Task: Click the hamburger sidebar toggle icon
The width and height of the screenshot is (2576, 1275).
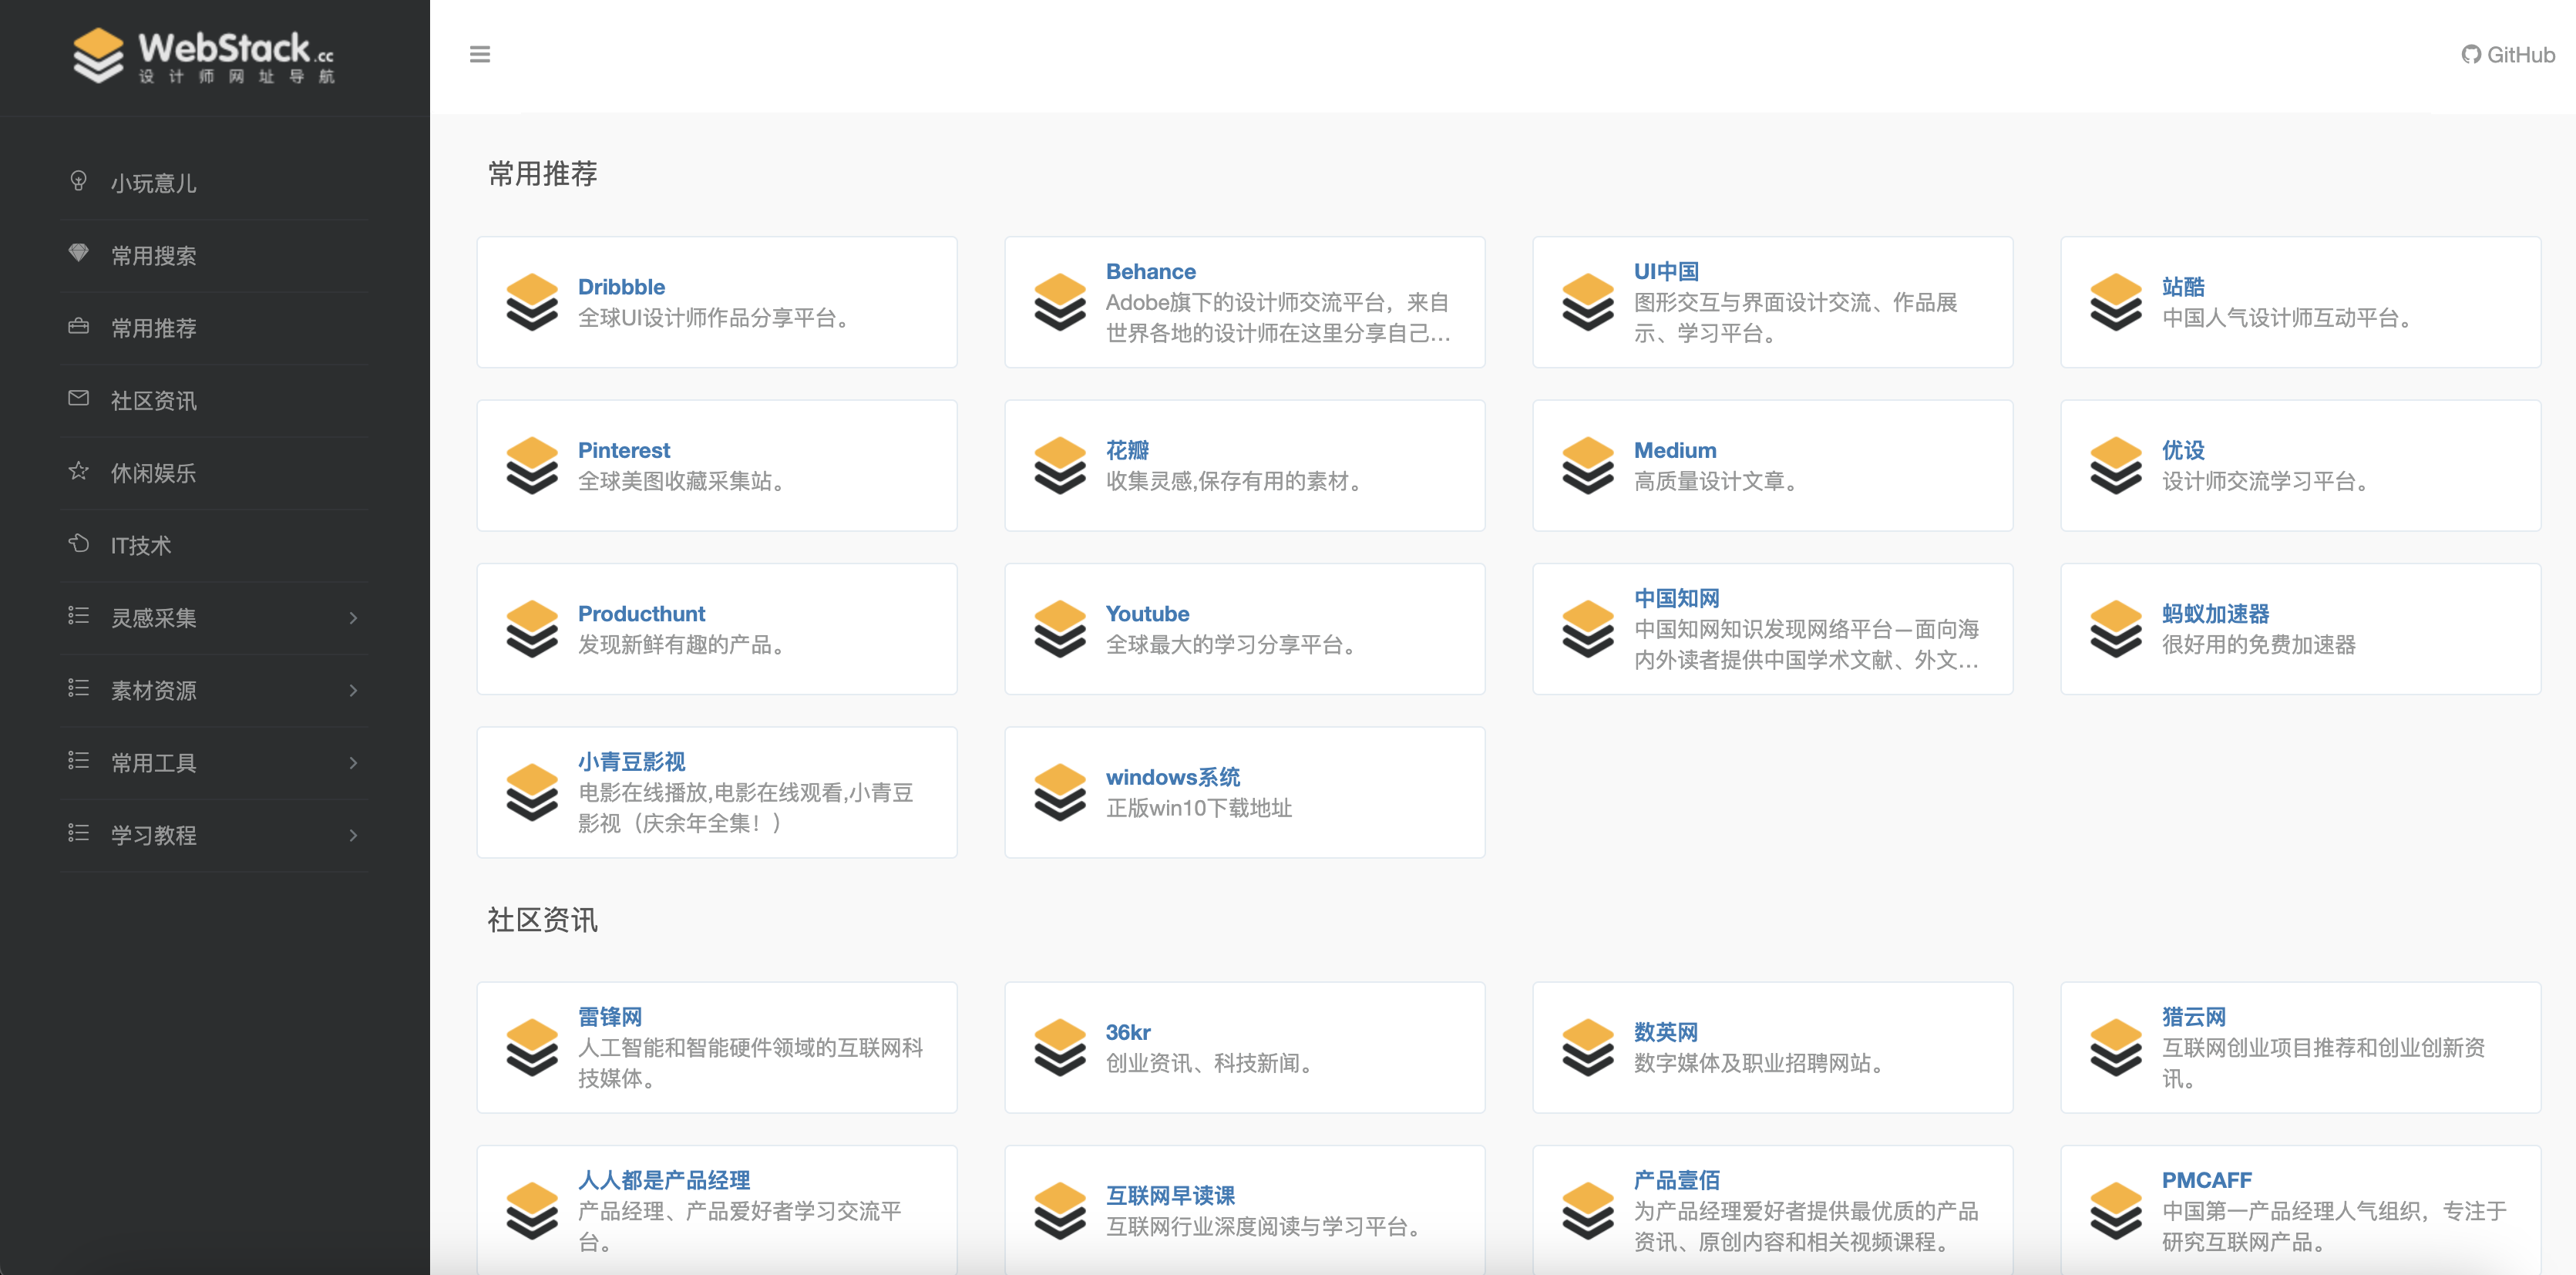Action: [480, 55]
